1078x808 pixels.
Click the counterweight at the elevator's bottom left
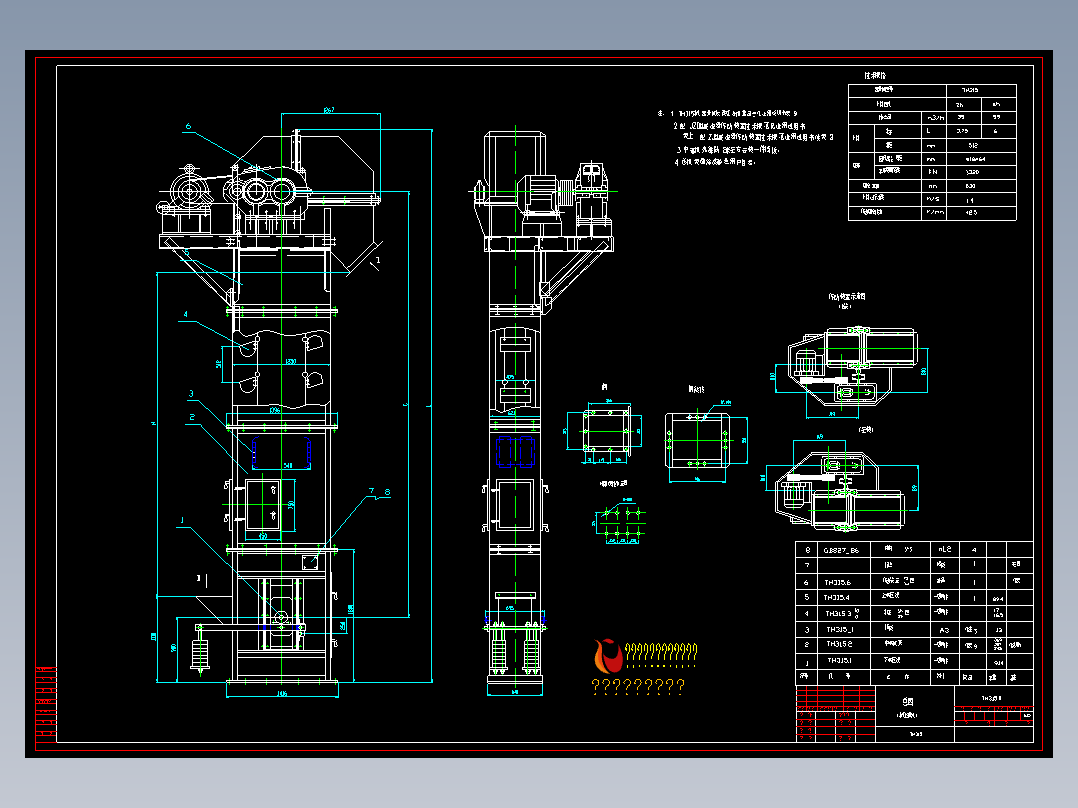point(201,653)
